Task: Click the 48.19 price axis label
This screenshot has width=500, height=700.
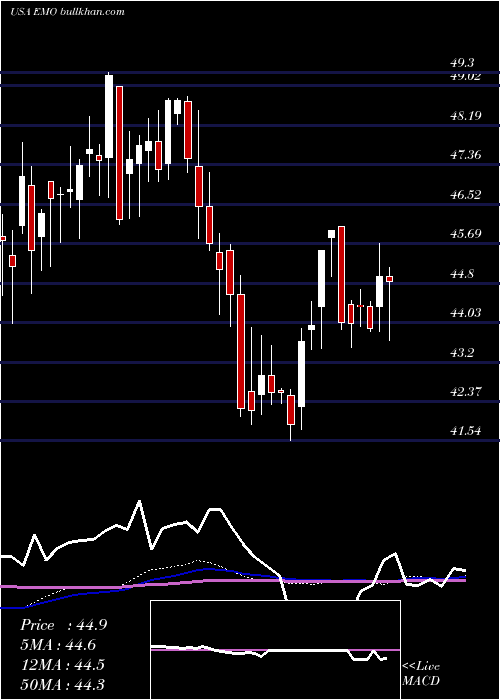Action: (466, 116)
